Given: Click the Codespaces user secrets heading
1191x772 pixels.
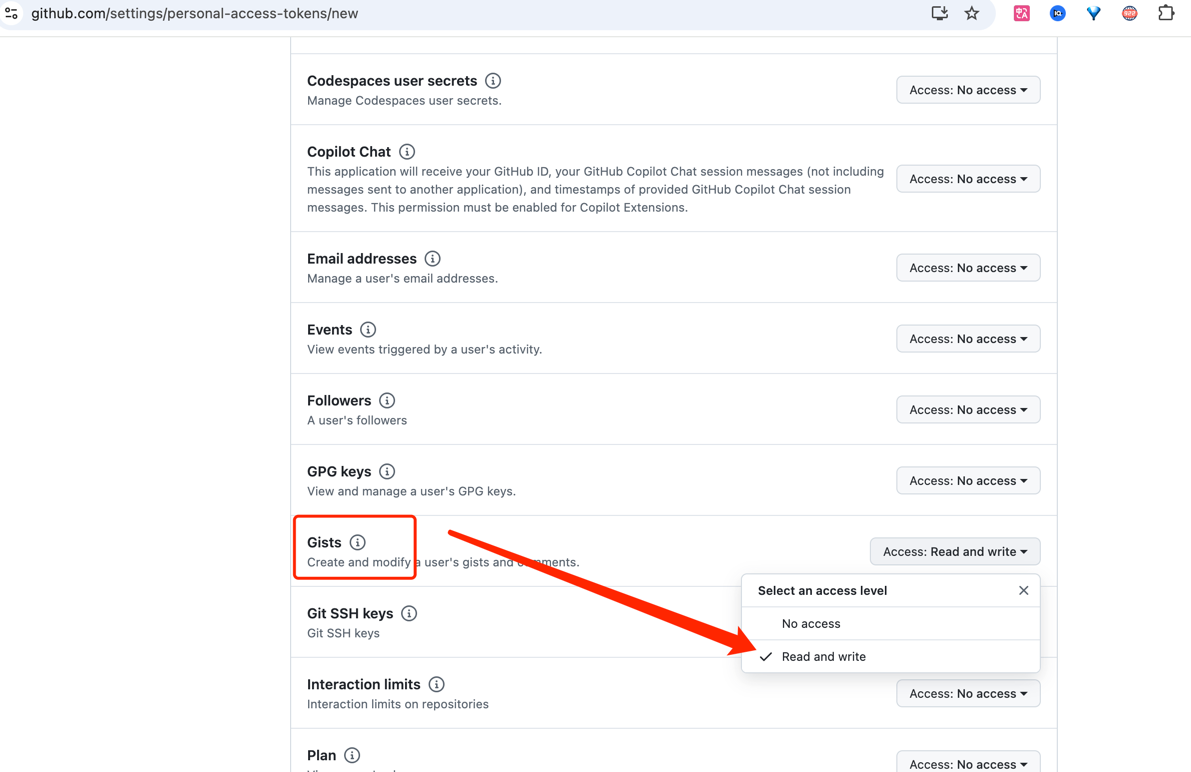Looking at the screenshot, I should (x=392, y=81).
